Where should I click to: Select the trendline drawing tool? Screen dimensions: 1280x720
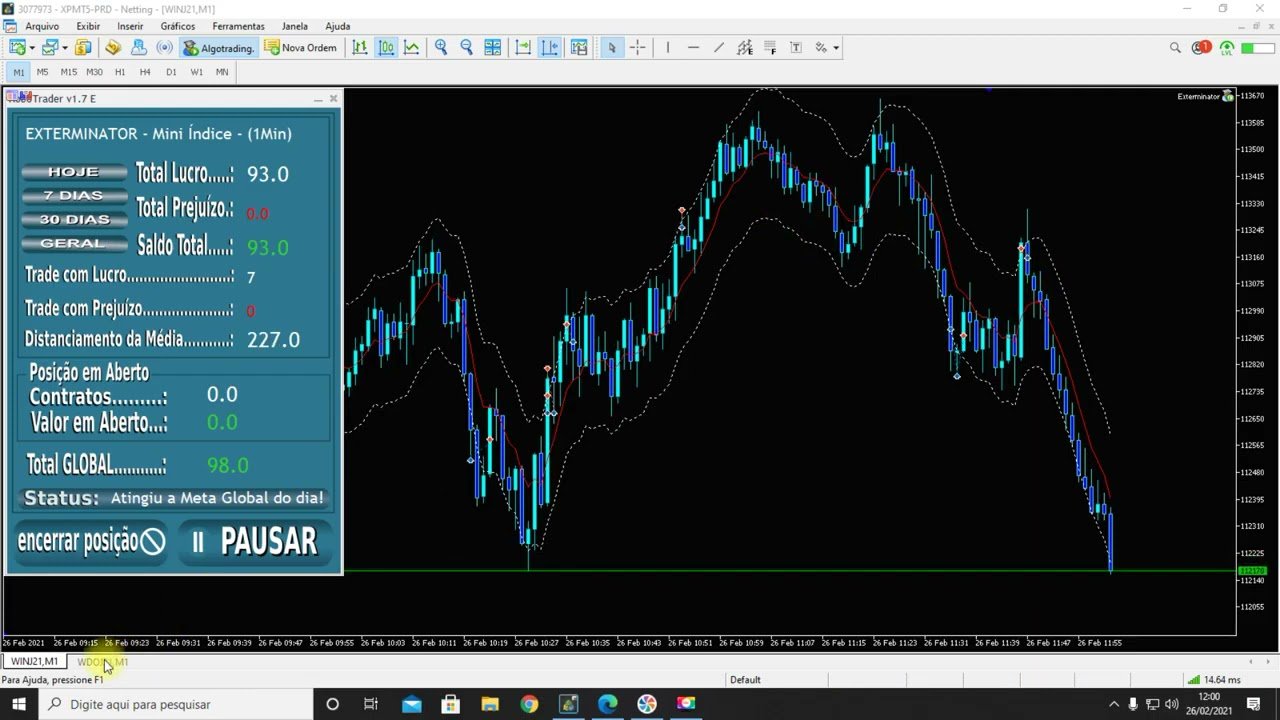click(x=719, y=47)
